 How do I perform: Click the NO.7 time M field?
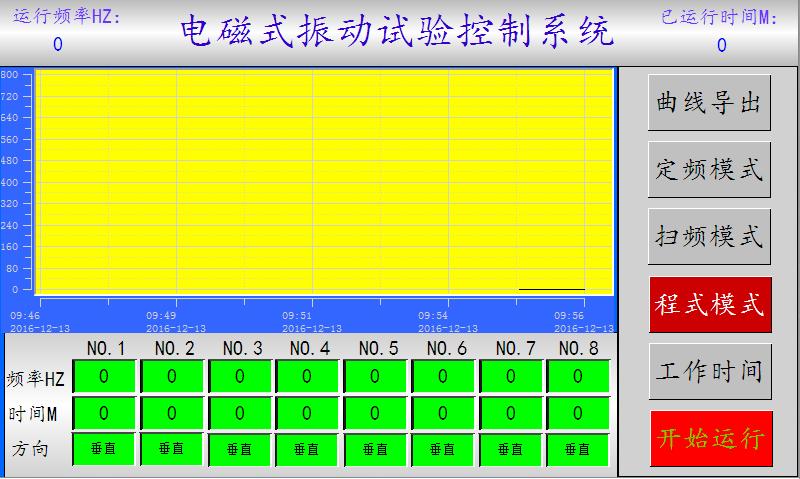tap(511, 413)
